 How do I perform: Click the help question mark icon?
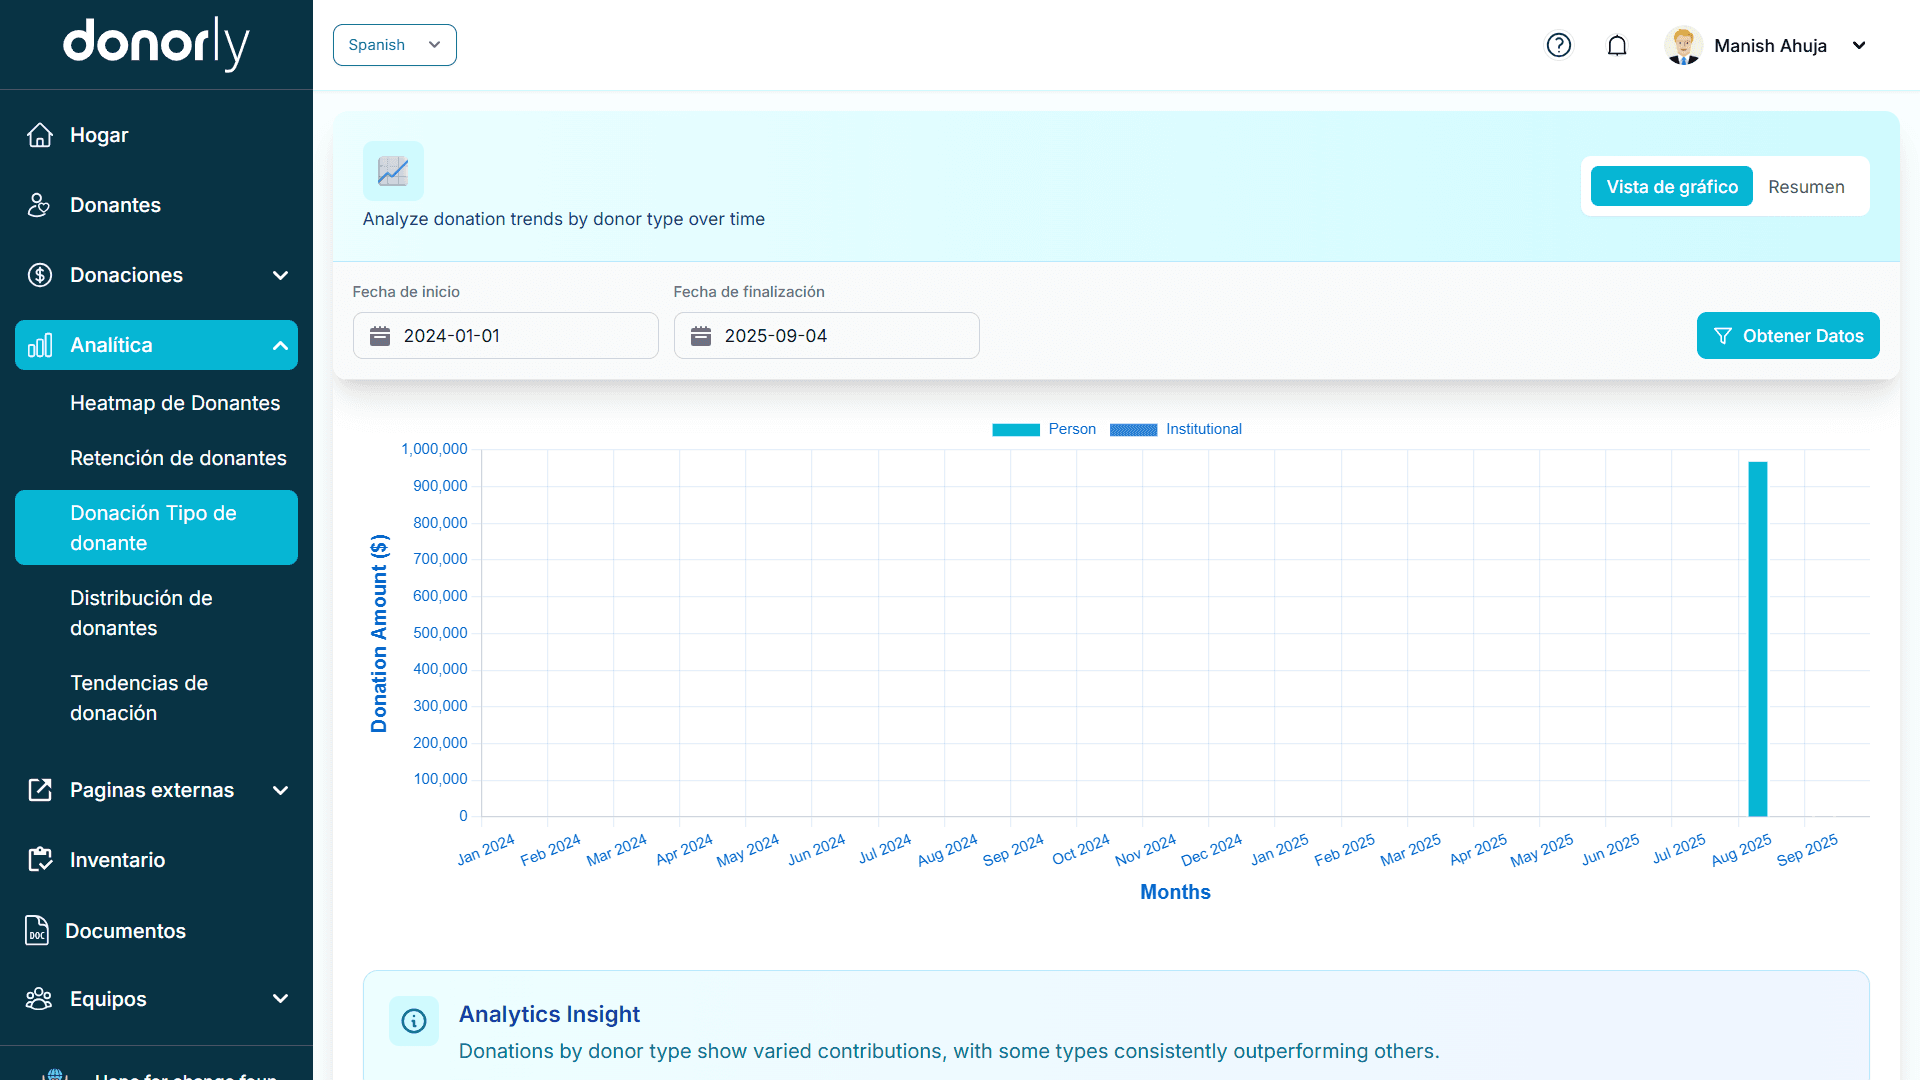coord(1558,45)
